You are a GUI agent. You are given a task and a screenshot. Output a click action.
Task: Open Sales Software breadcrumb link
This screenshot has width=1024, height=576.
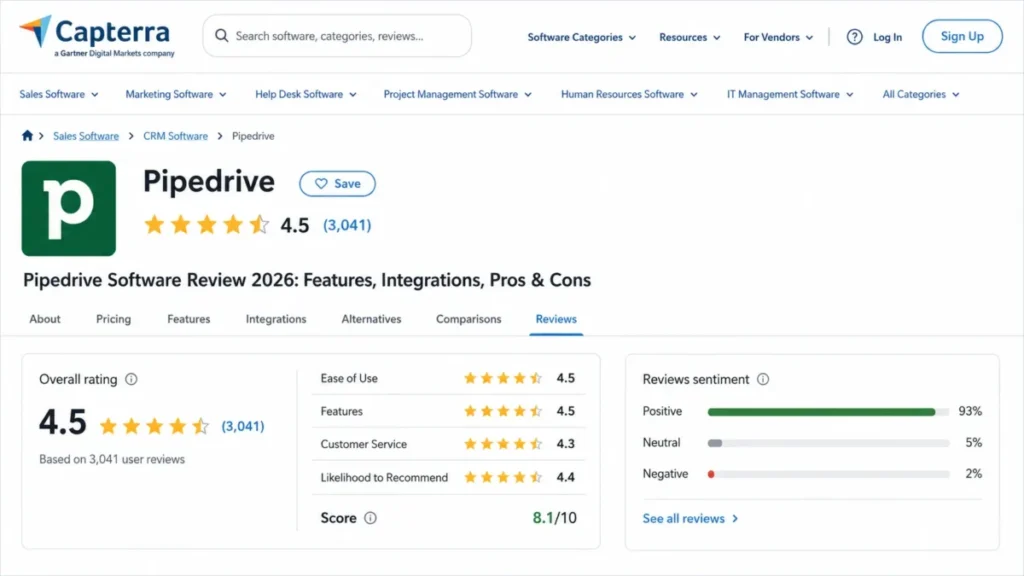click(x=86, y=136)
